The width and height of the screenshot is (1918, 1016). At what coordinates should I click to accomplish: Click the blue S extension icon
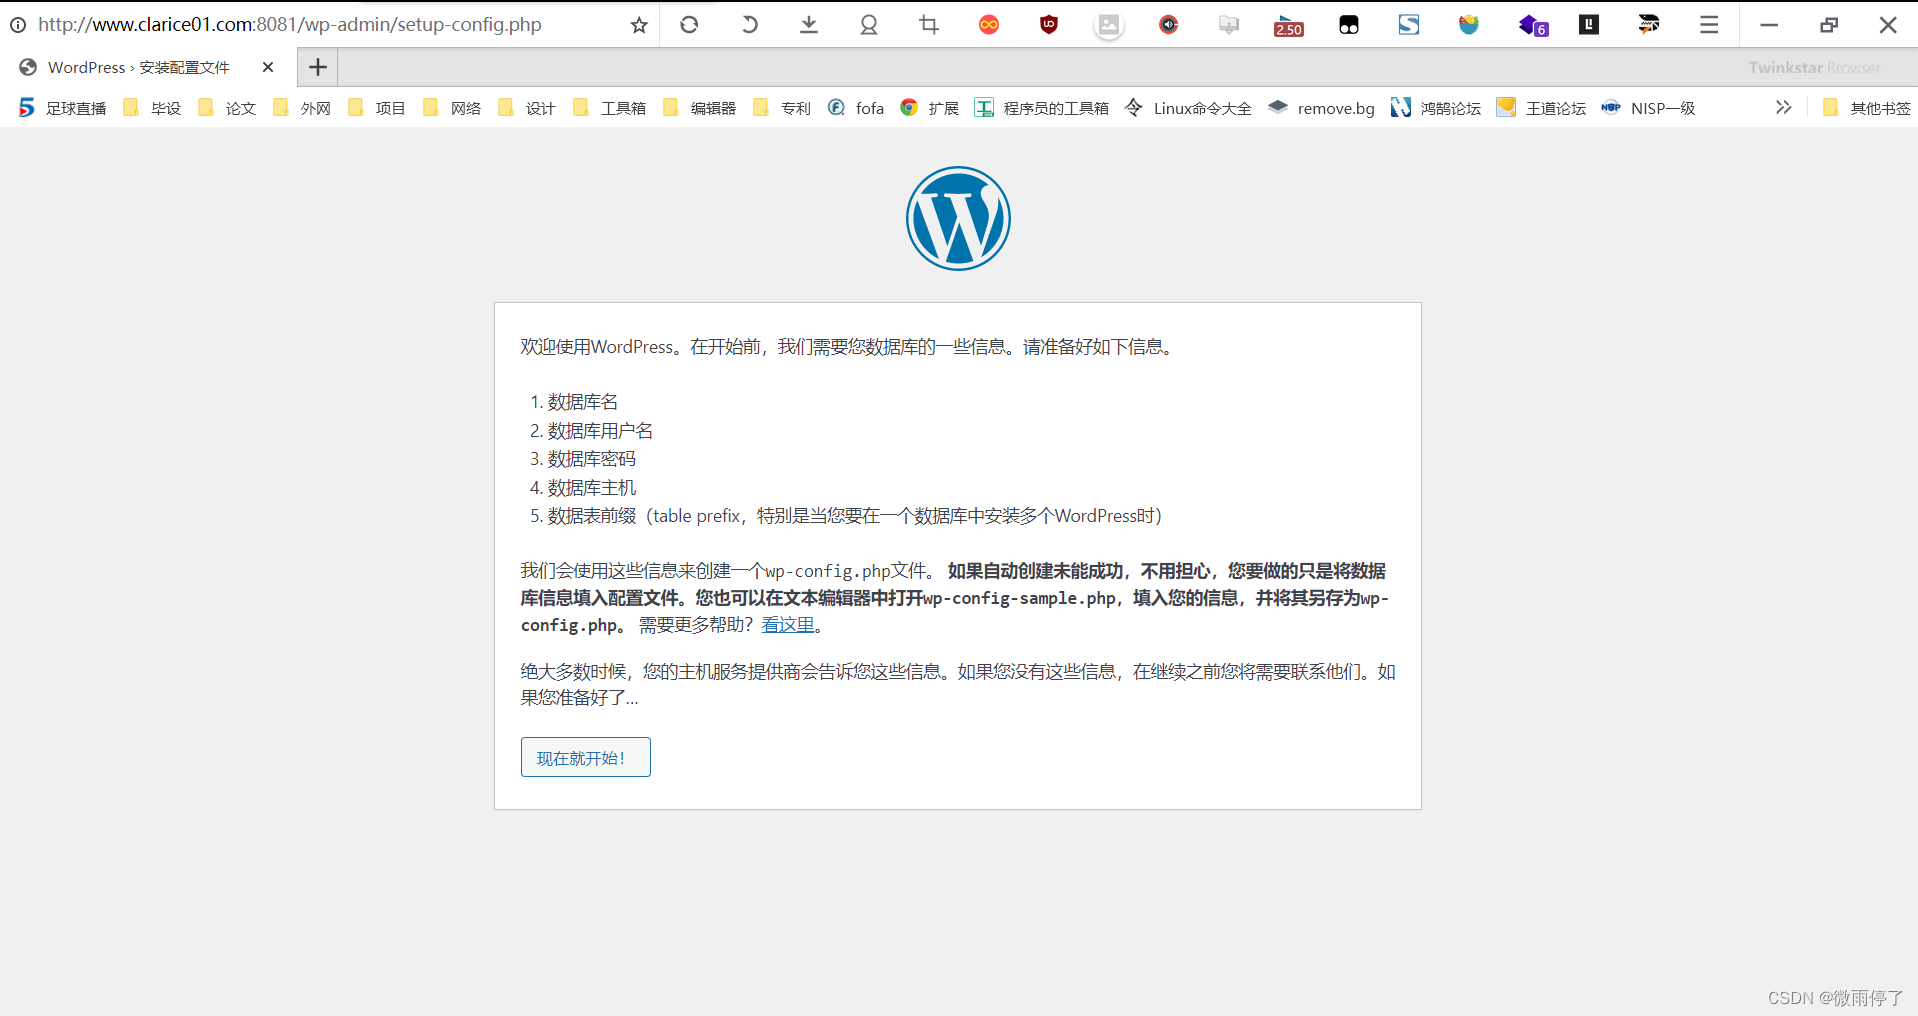click(1409, 25)
